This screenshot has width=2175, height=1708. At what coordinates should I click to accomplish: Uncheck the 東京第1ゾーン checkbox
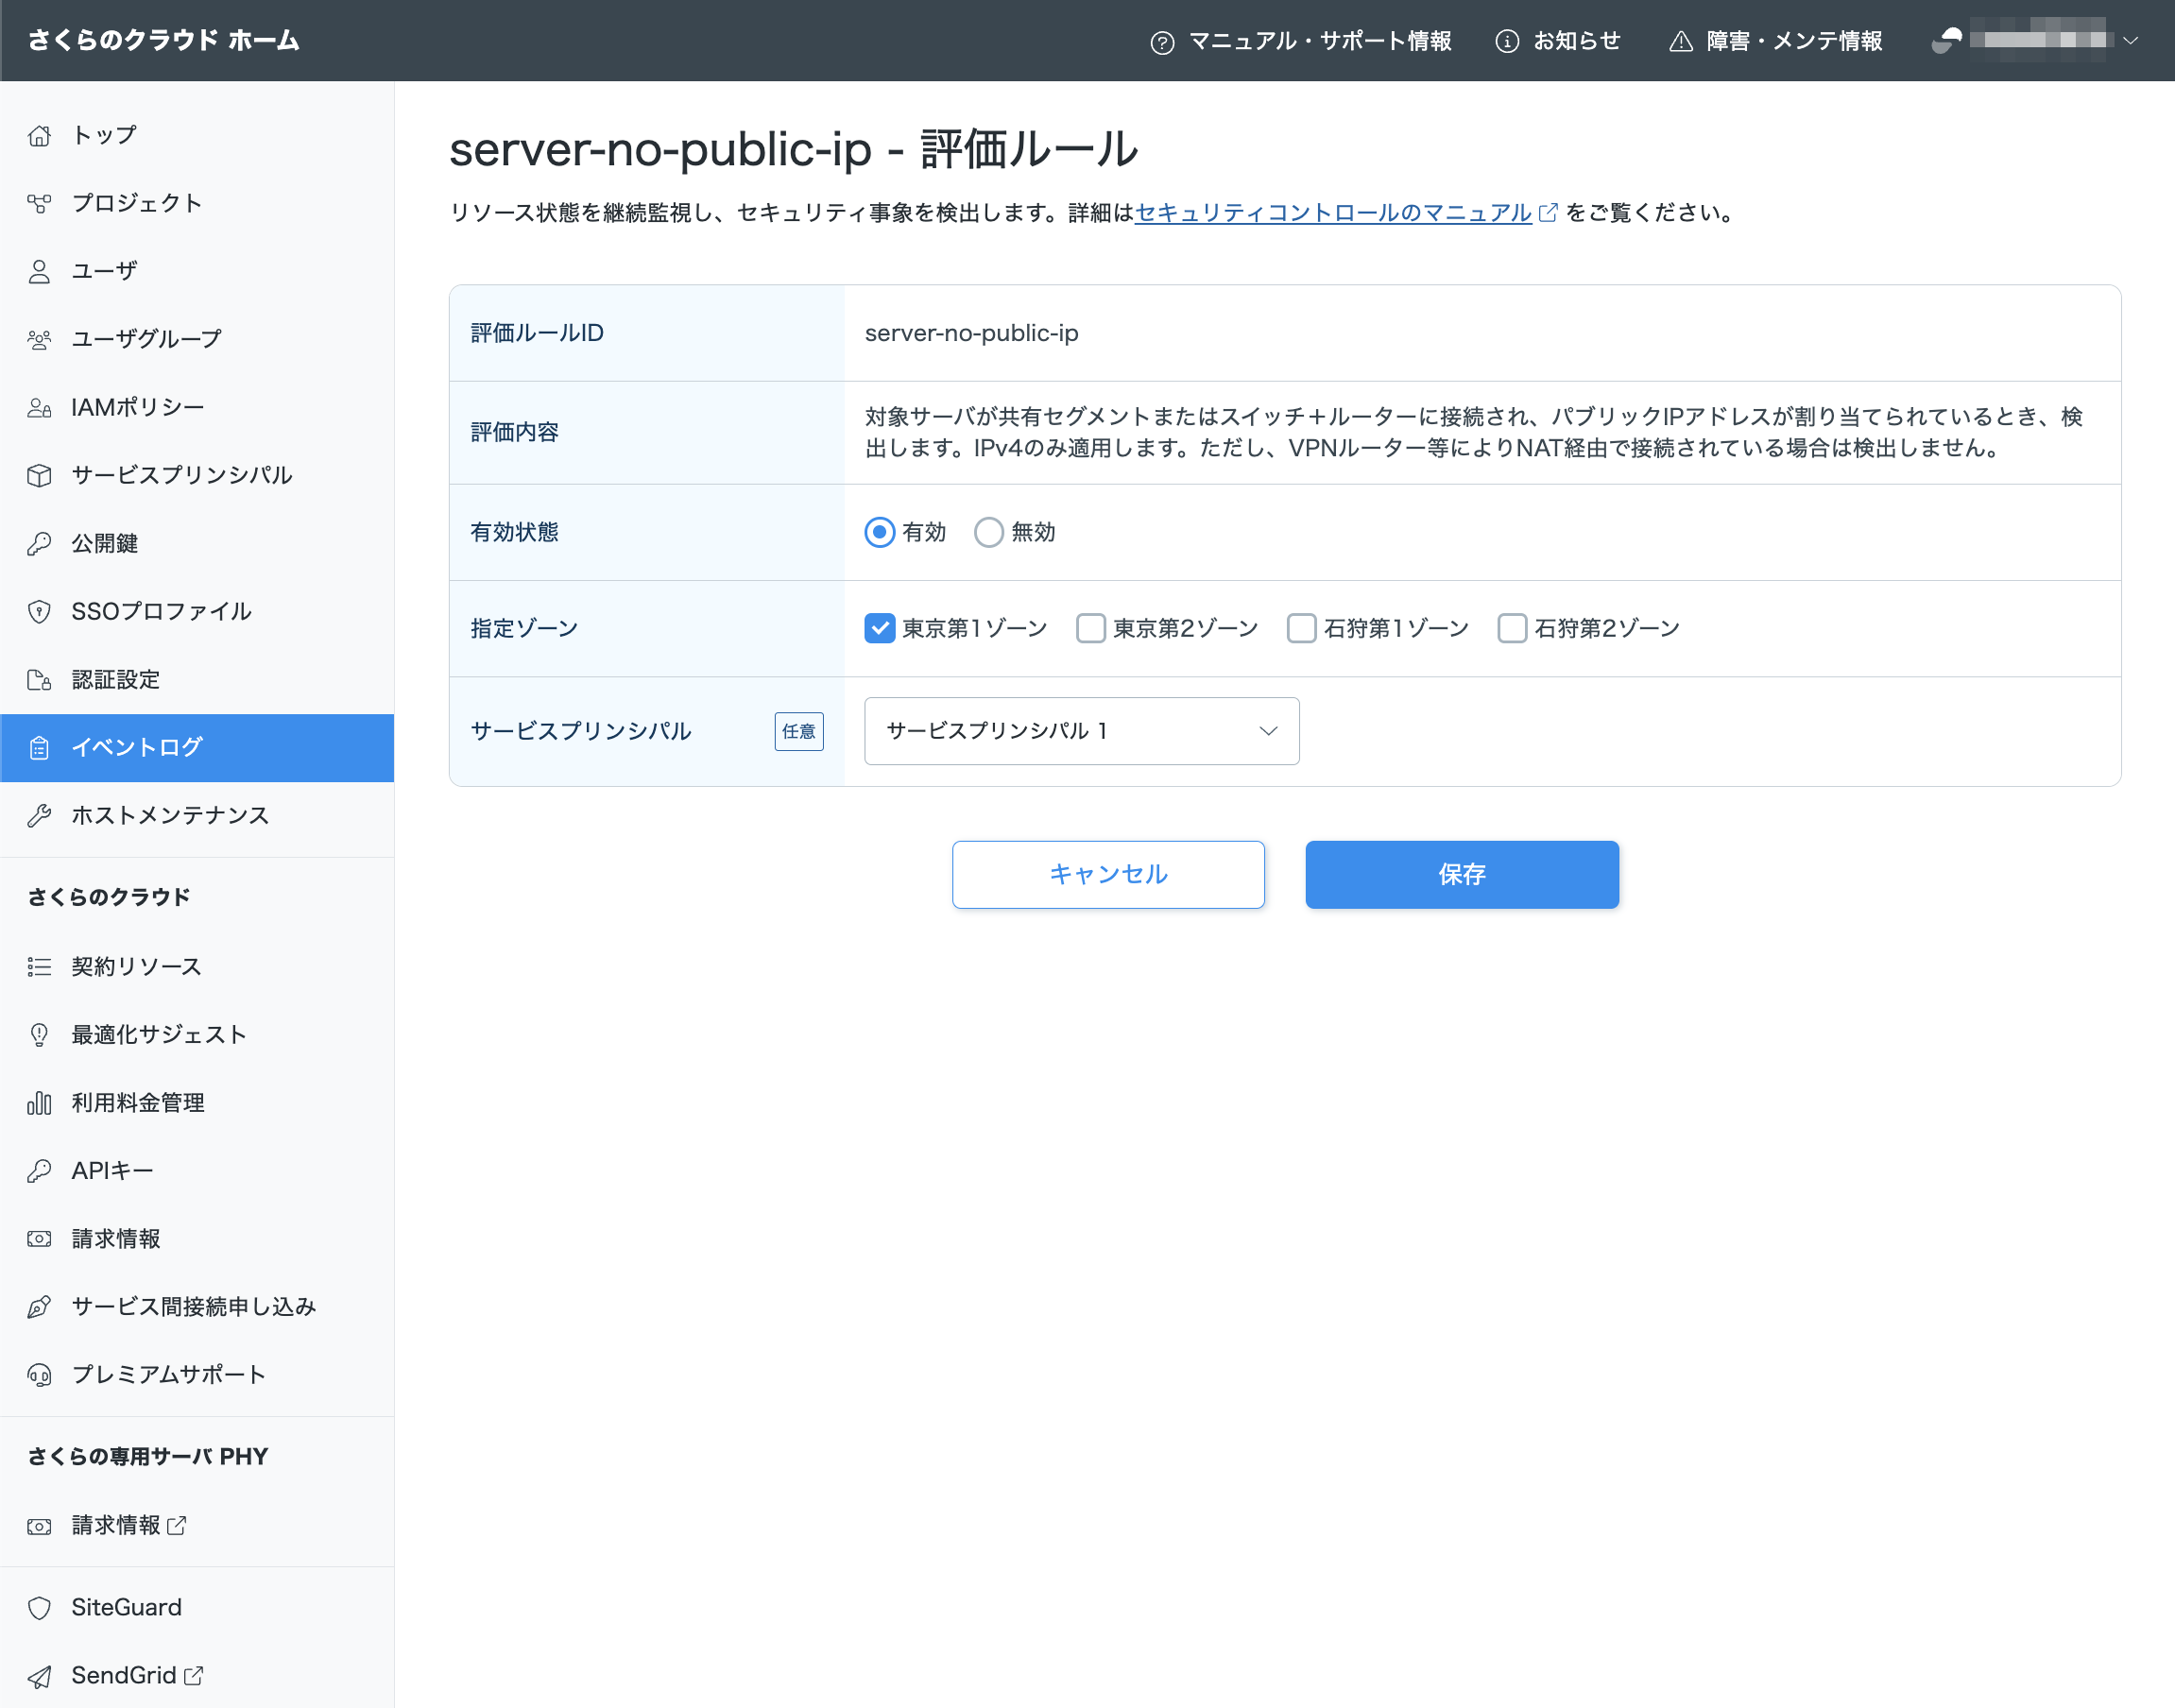(879, 628)
